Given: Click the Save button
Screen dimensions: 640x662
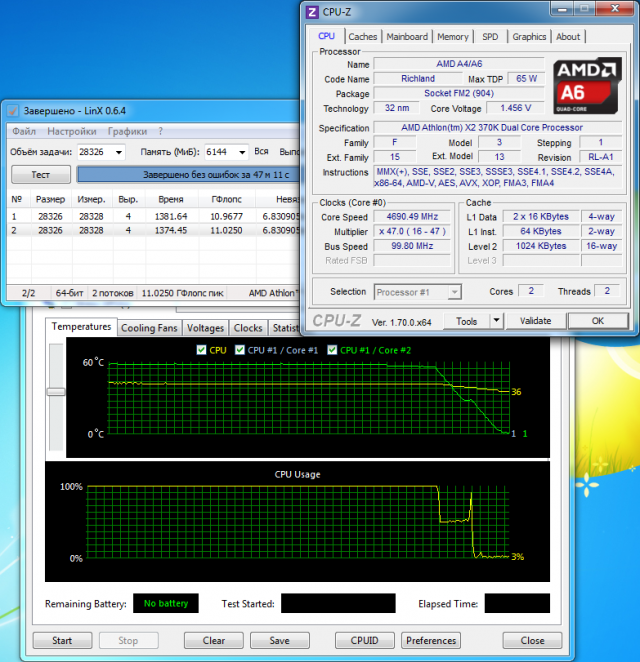Looking at the screenshot, I should click(x=279, y=640).
